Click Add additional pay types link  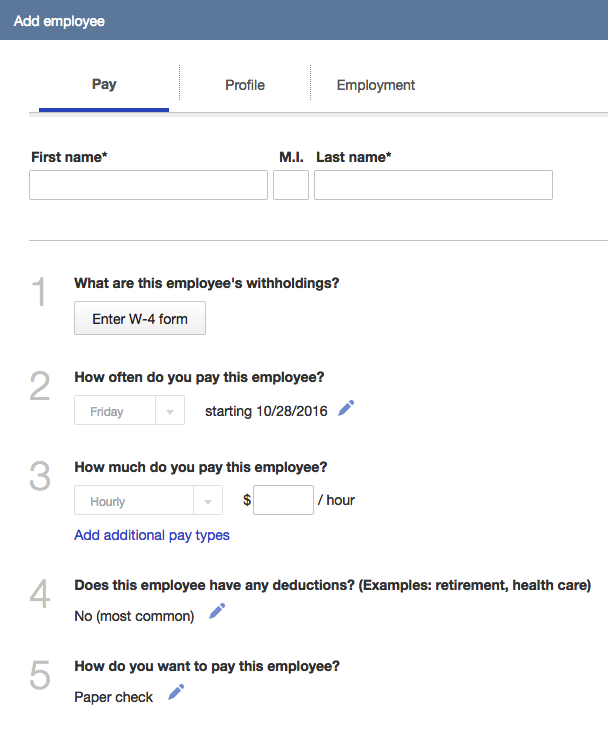pos(152,535)
